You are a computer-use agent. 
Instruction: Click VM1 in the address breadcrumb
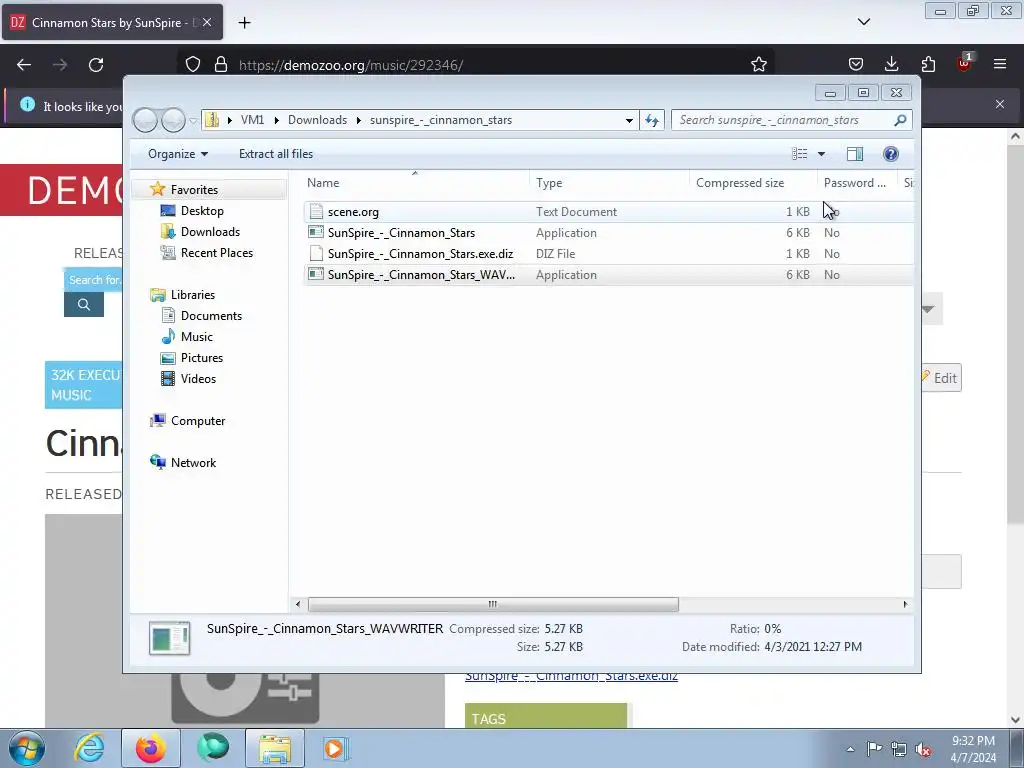tap(252, 120)
